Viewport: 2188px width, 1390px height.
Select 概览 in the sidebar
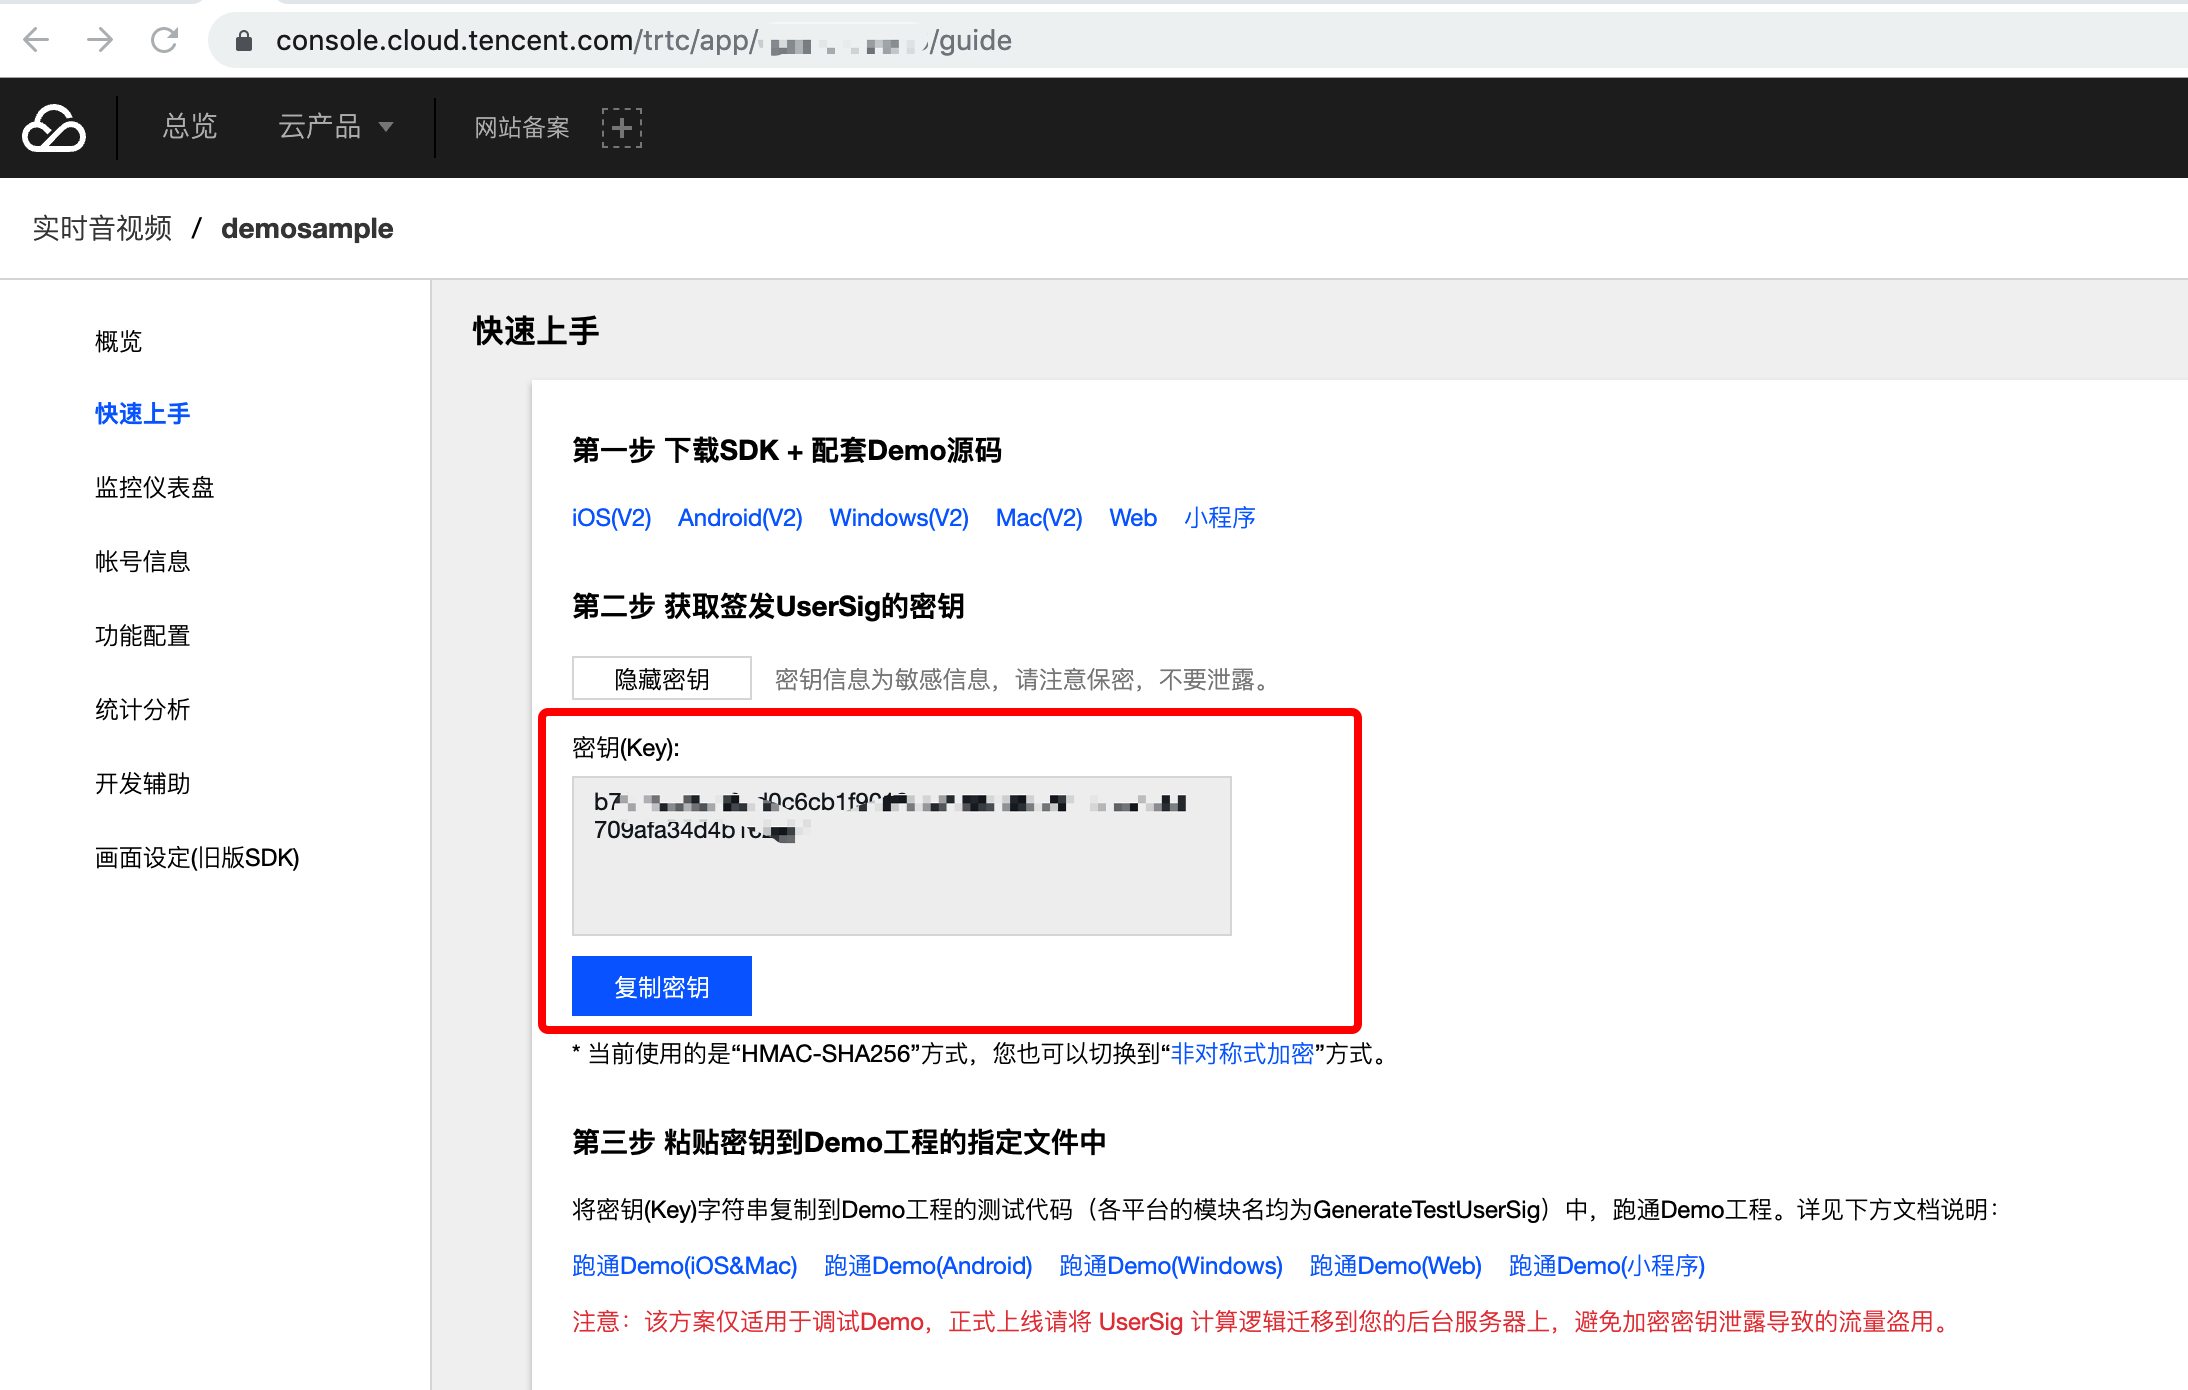tap(118, 341)
